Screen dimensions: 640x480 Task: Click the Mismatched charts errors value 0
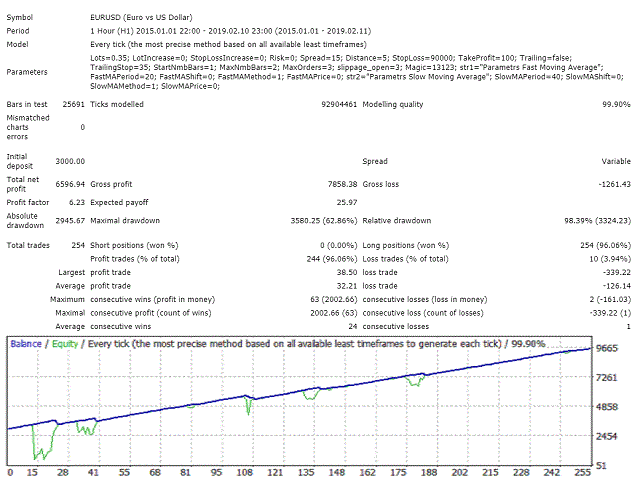[83, 127]
